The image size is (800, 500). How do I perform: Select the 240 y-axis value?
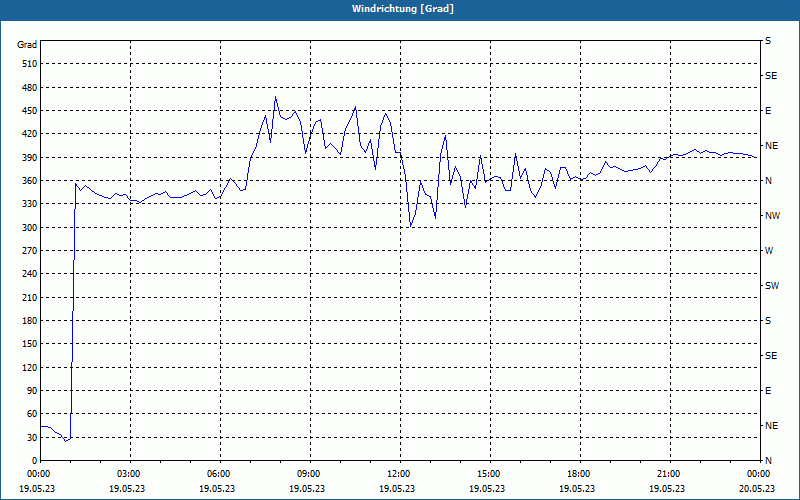pyautogui.click(x=30, y=274)
